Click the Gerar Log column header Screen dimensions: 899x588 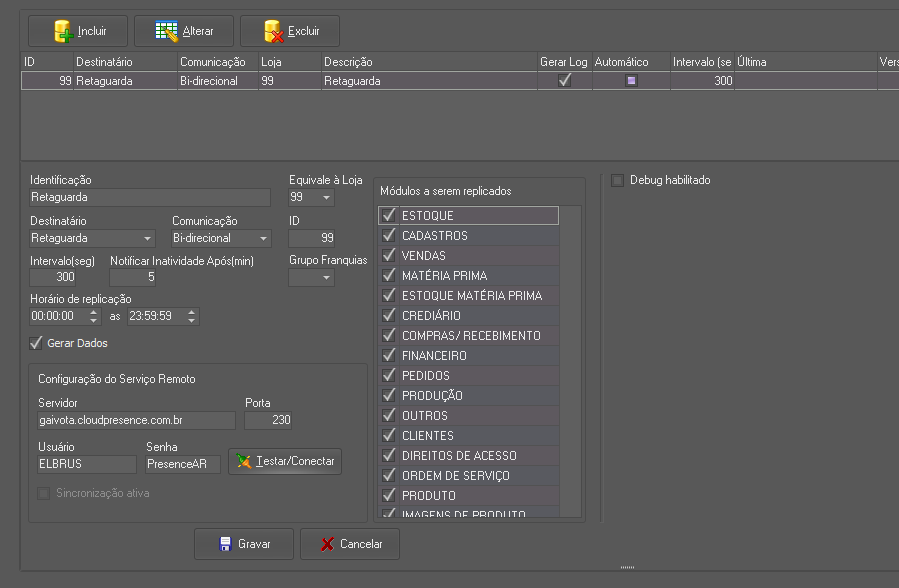click(x=565, y=62)
